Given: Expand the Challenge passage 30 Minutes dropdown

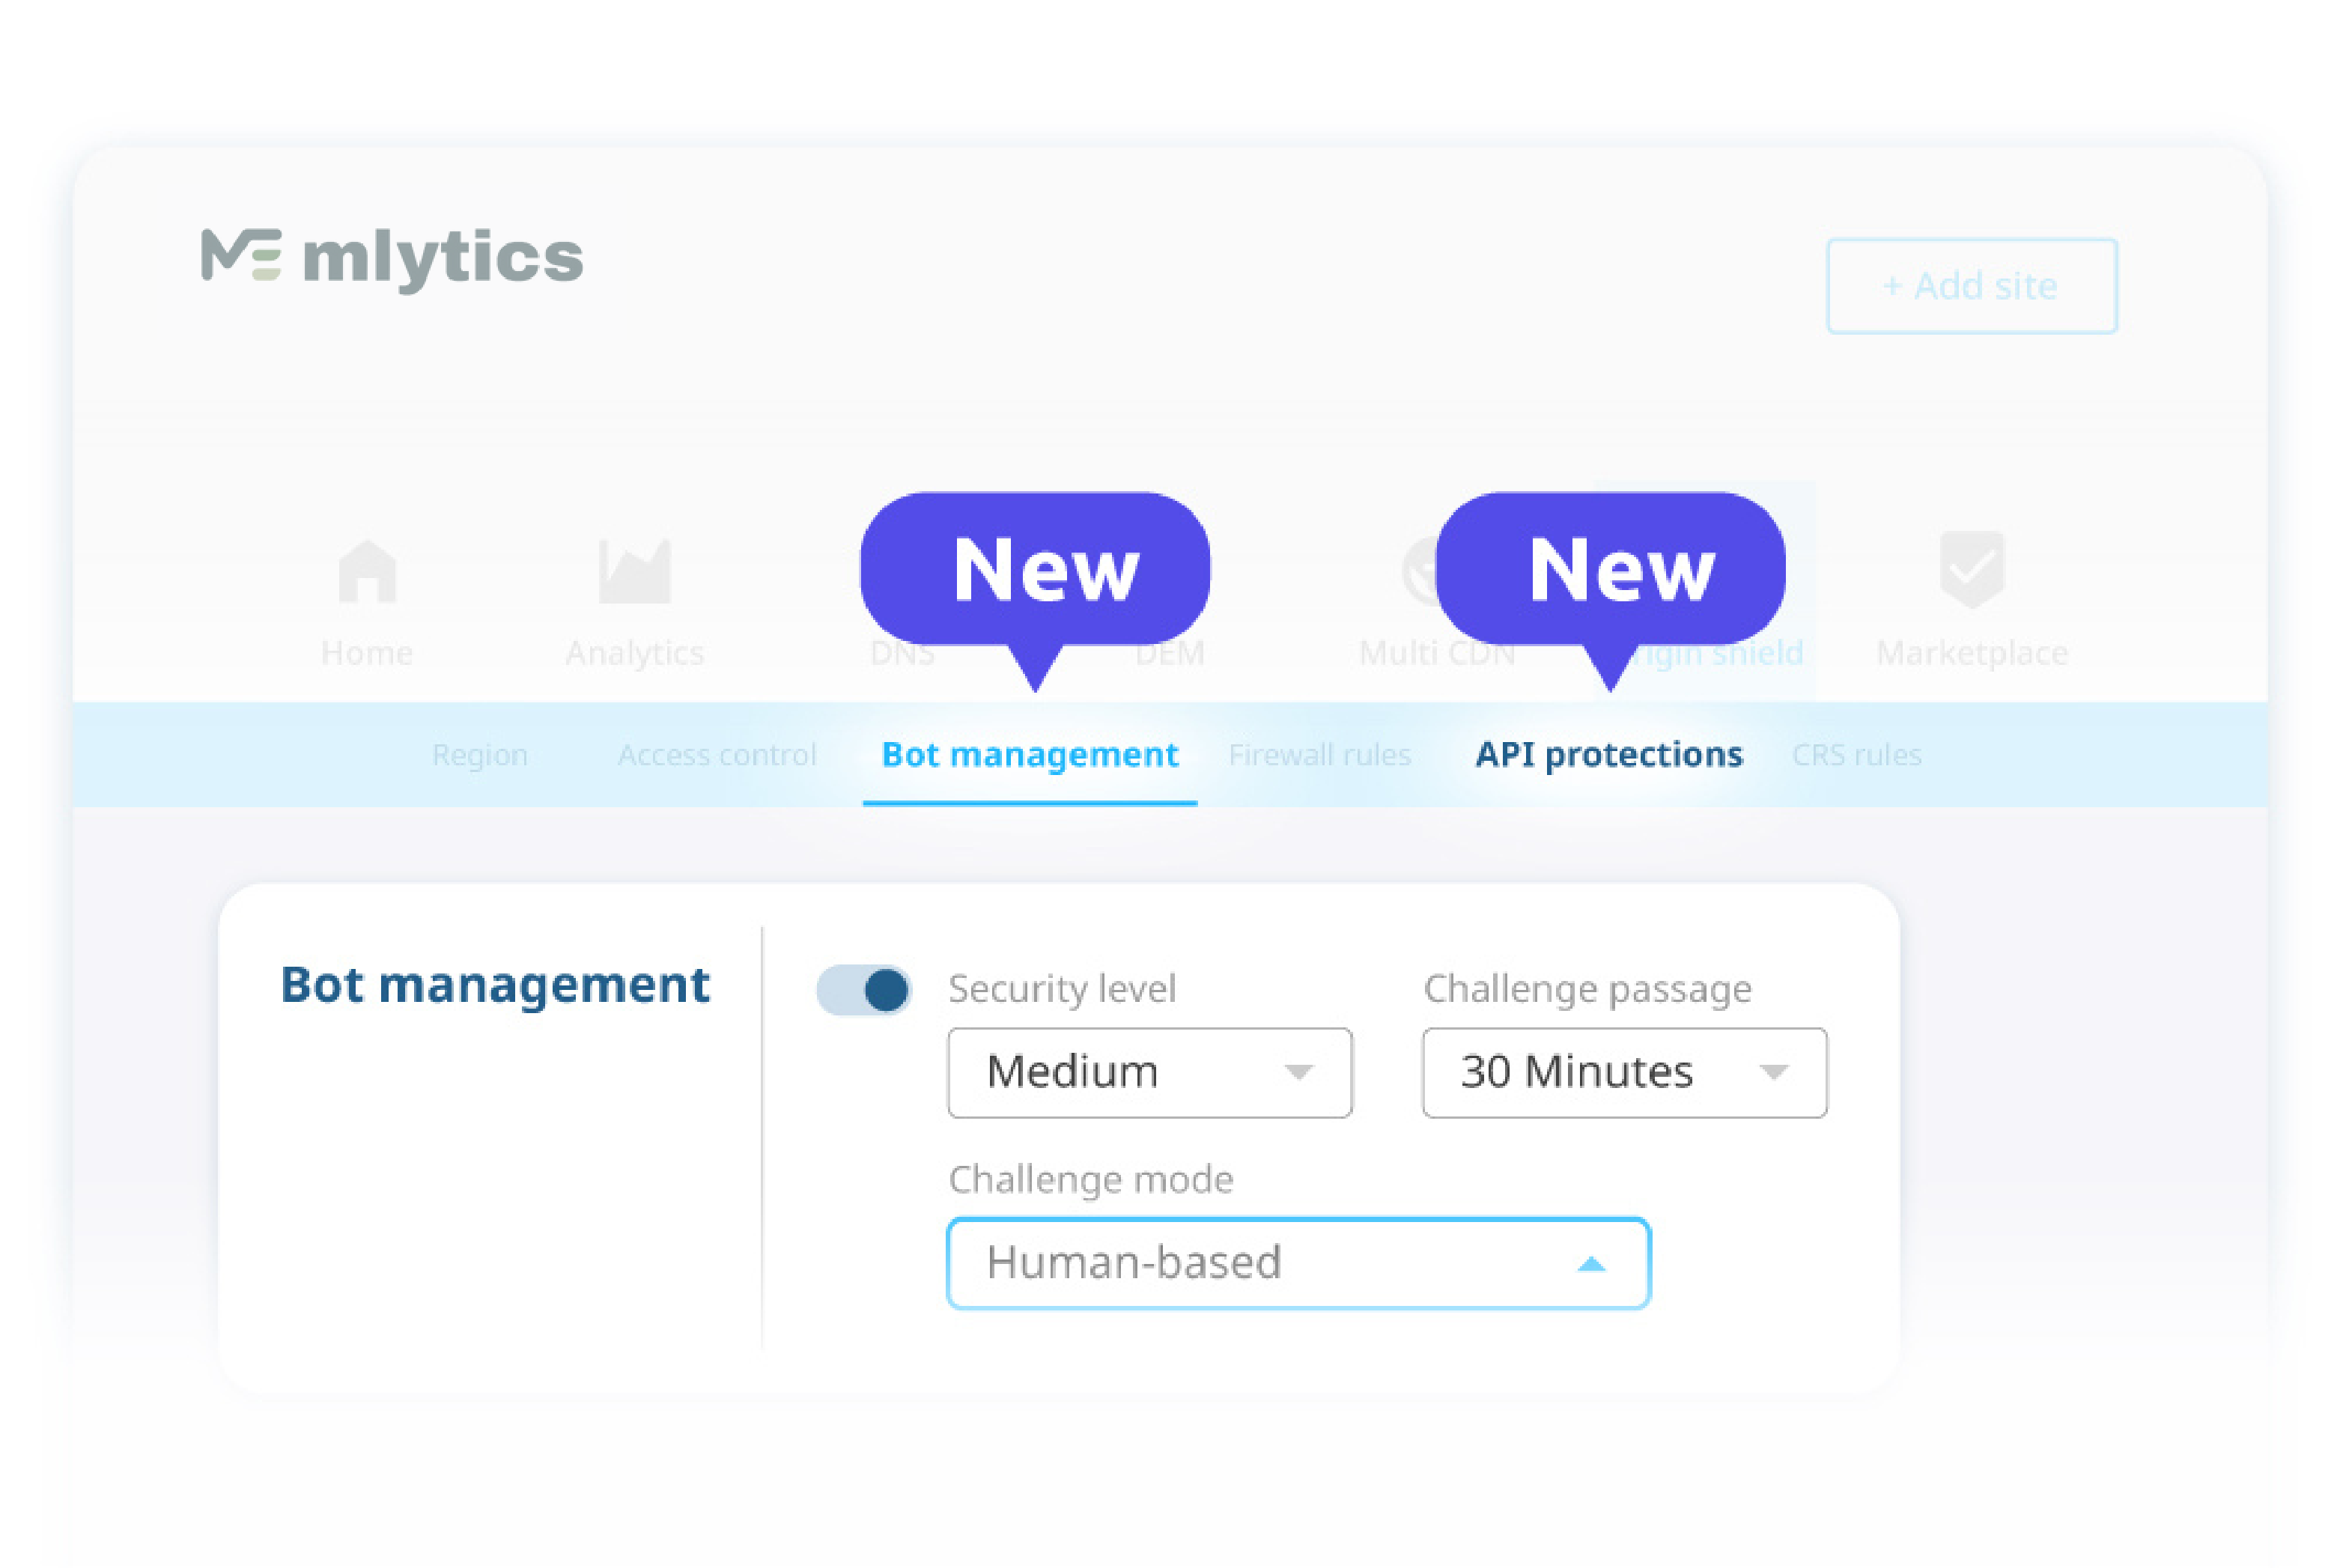Looking at the screenshot, I should point(1623,1072).
